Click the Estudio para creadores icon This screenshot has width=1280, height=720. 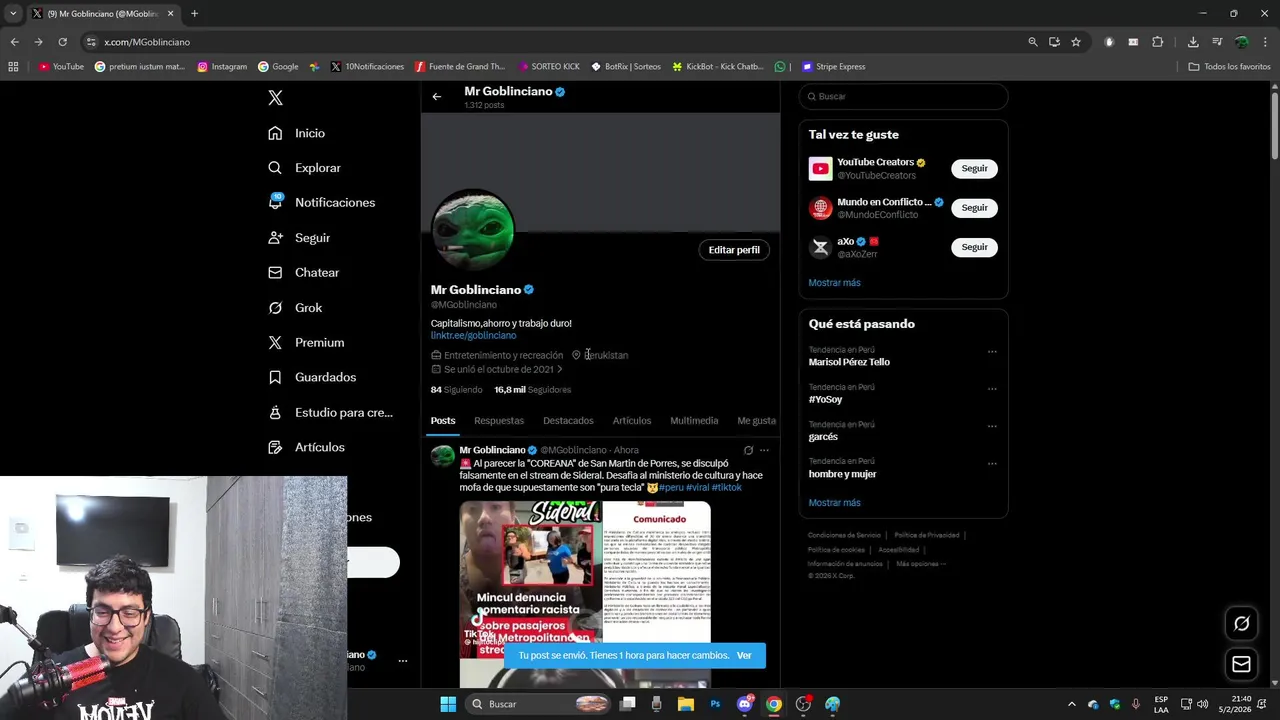click(x=275, y=412)
